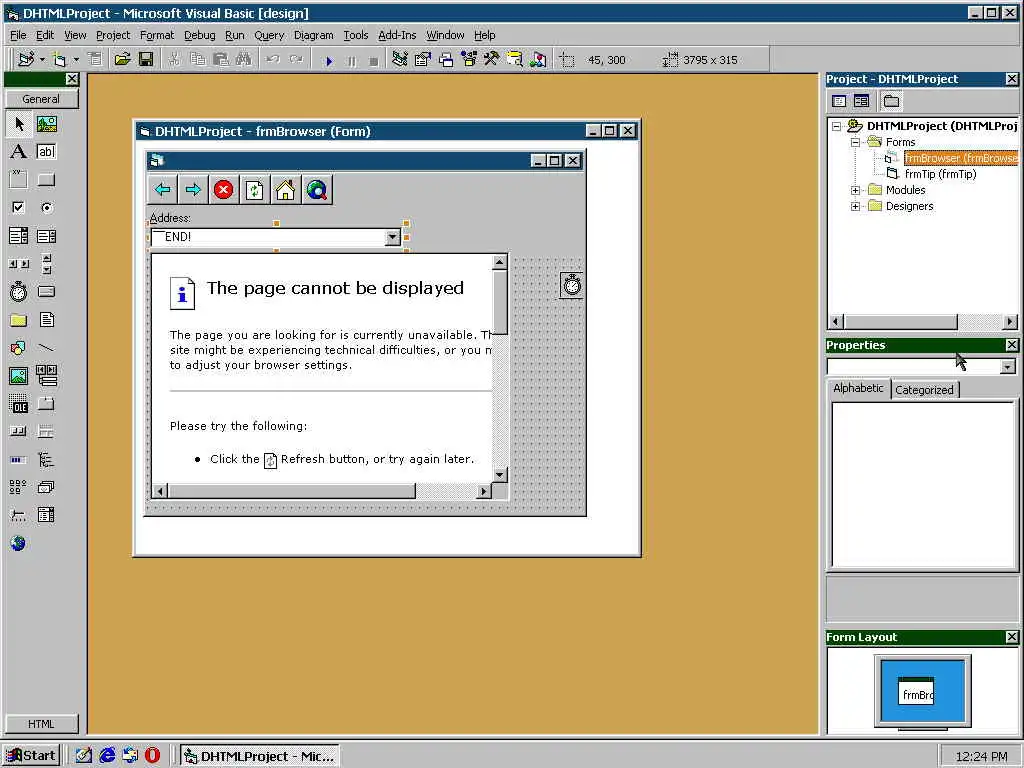
Task: Select the CheckBox control tool
Action: pyautogui.click(x=18, y=208)
